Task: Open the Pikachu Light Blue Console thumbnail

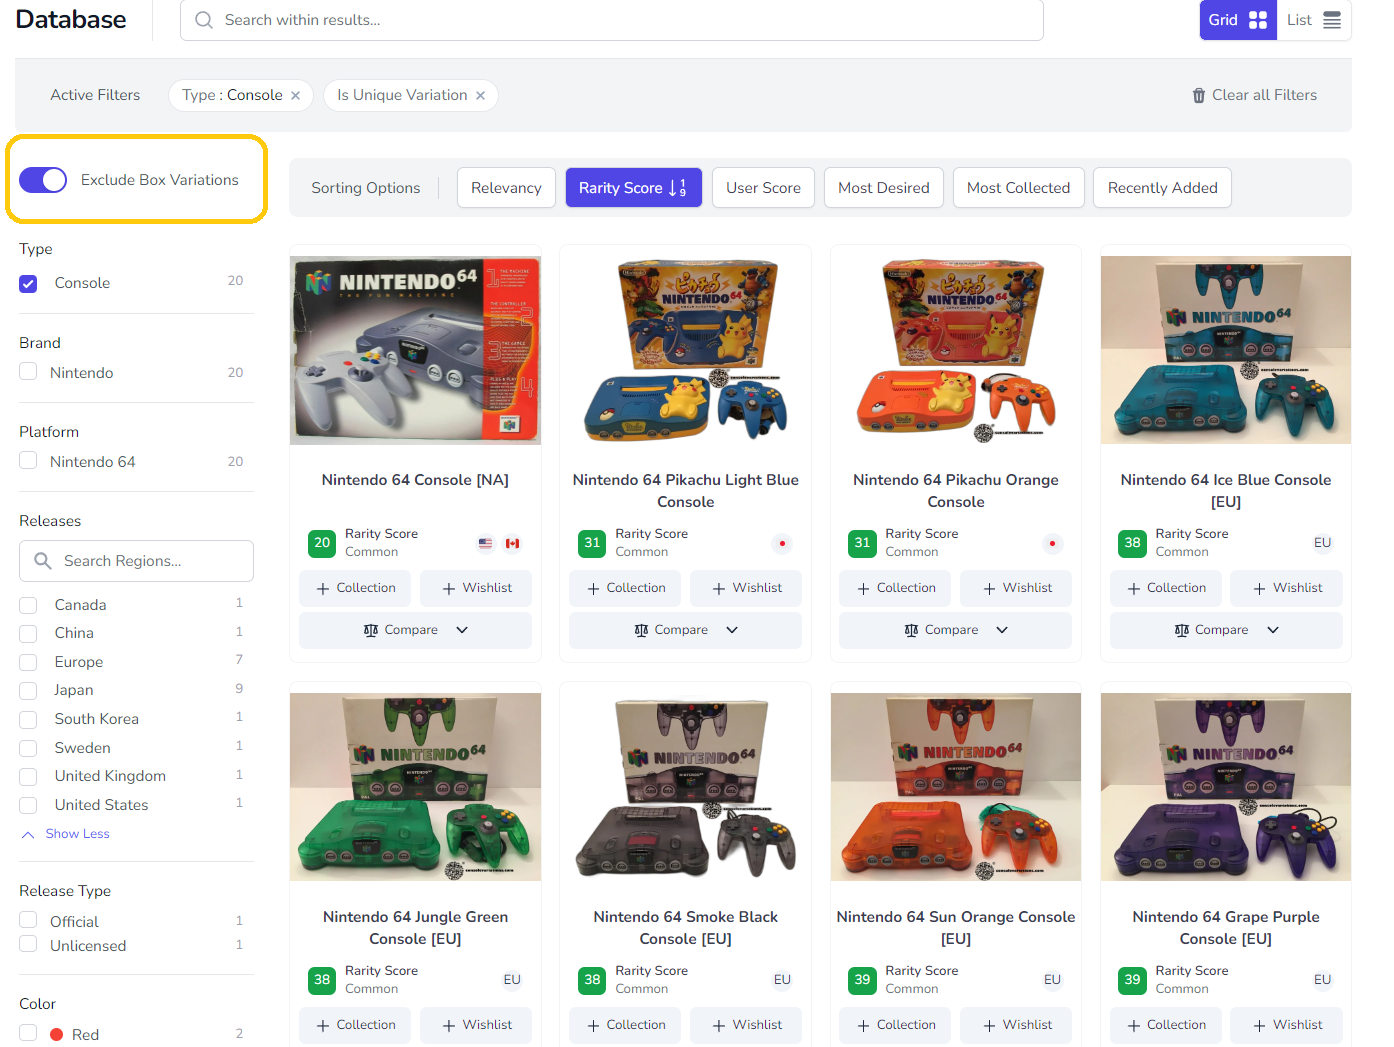Action: coord(685,350)
